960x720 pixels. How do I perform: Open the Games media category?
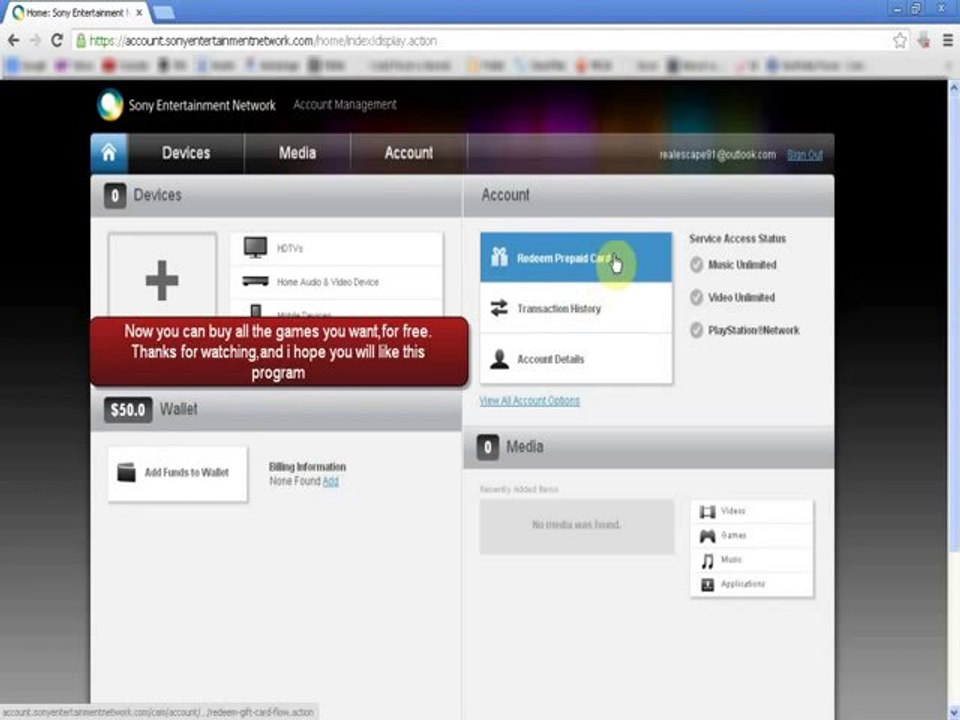pyautogui.click(x=752, y=536)
